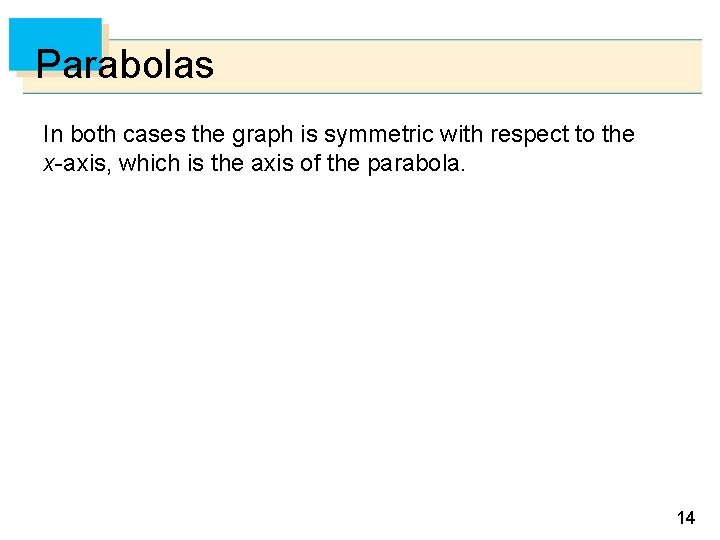Click the word 'graph' in the sentence
Screen dimensions: 720x540
click(262, 135)
